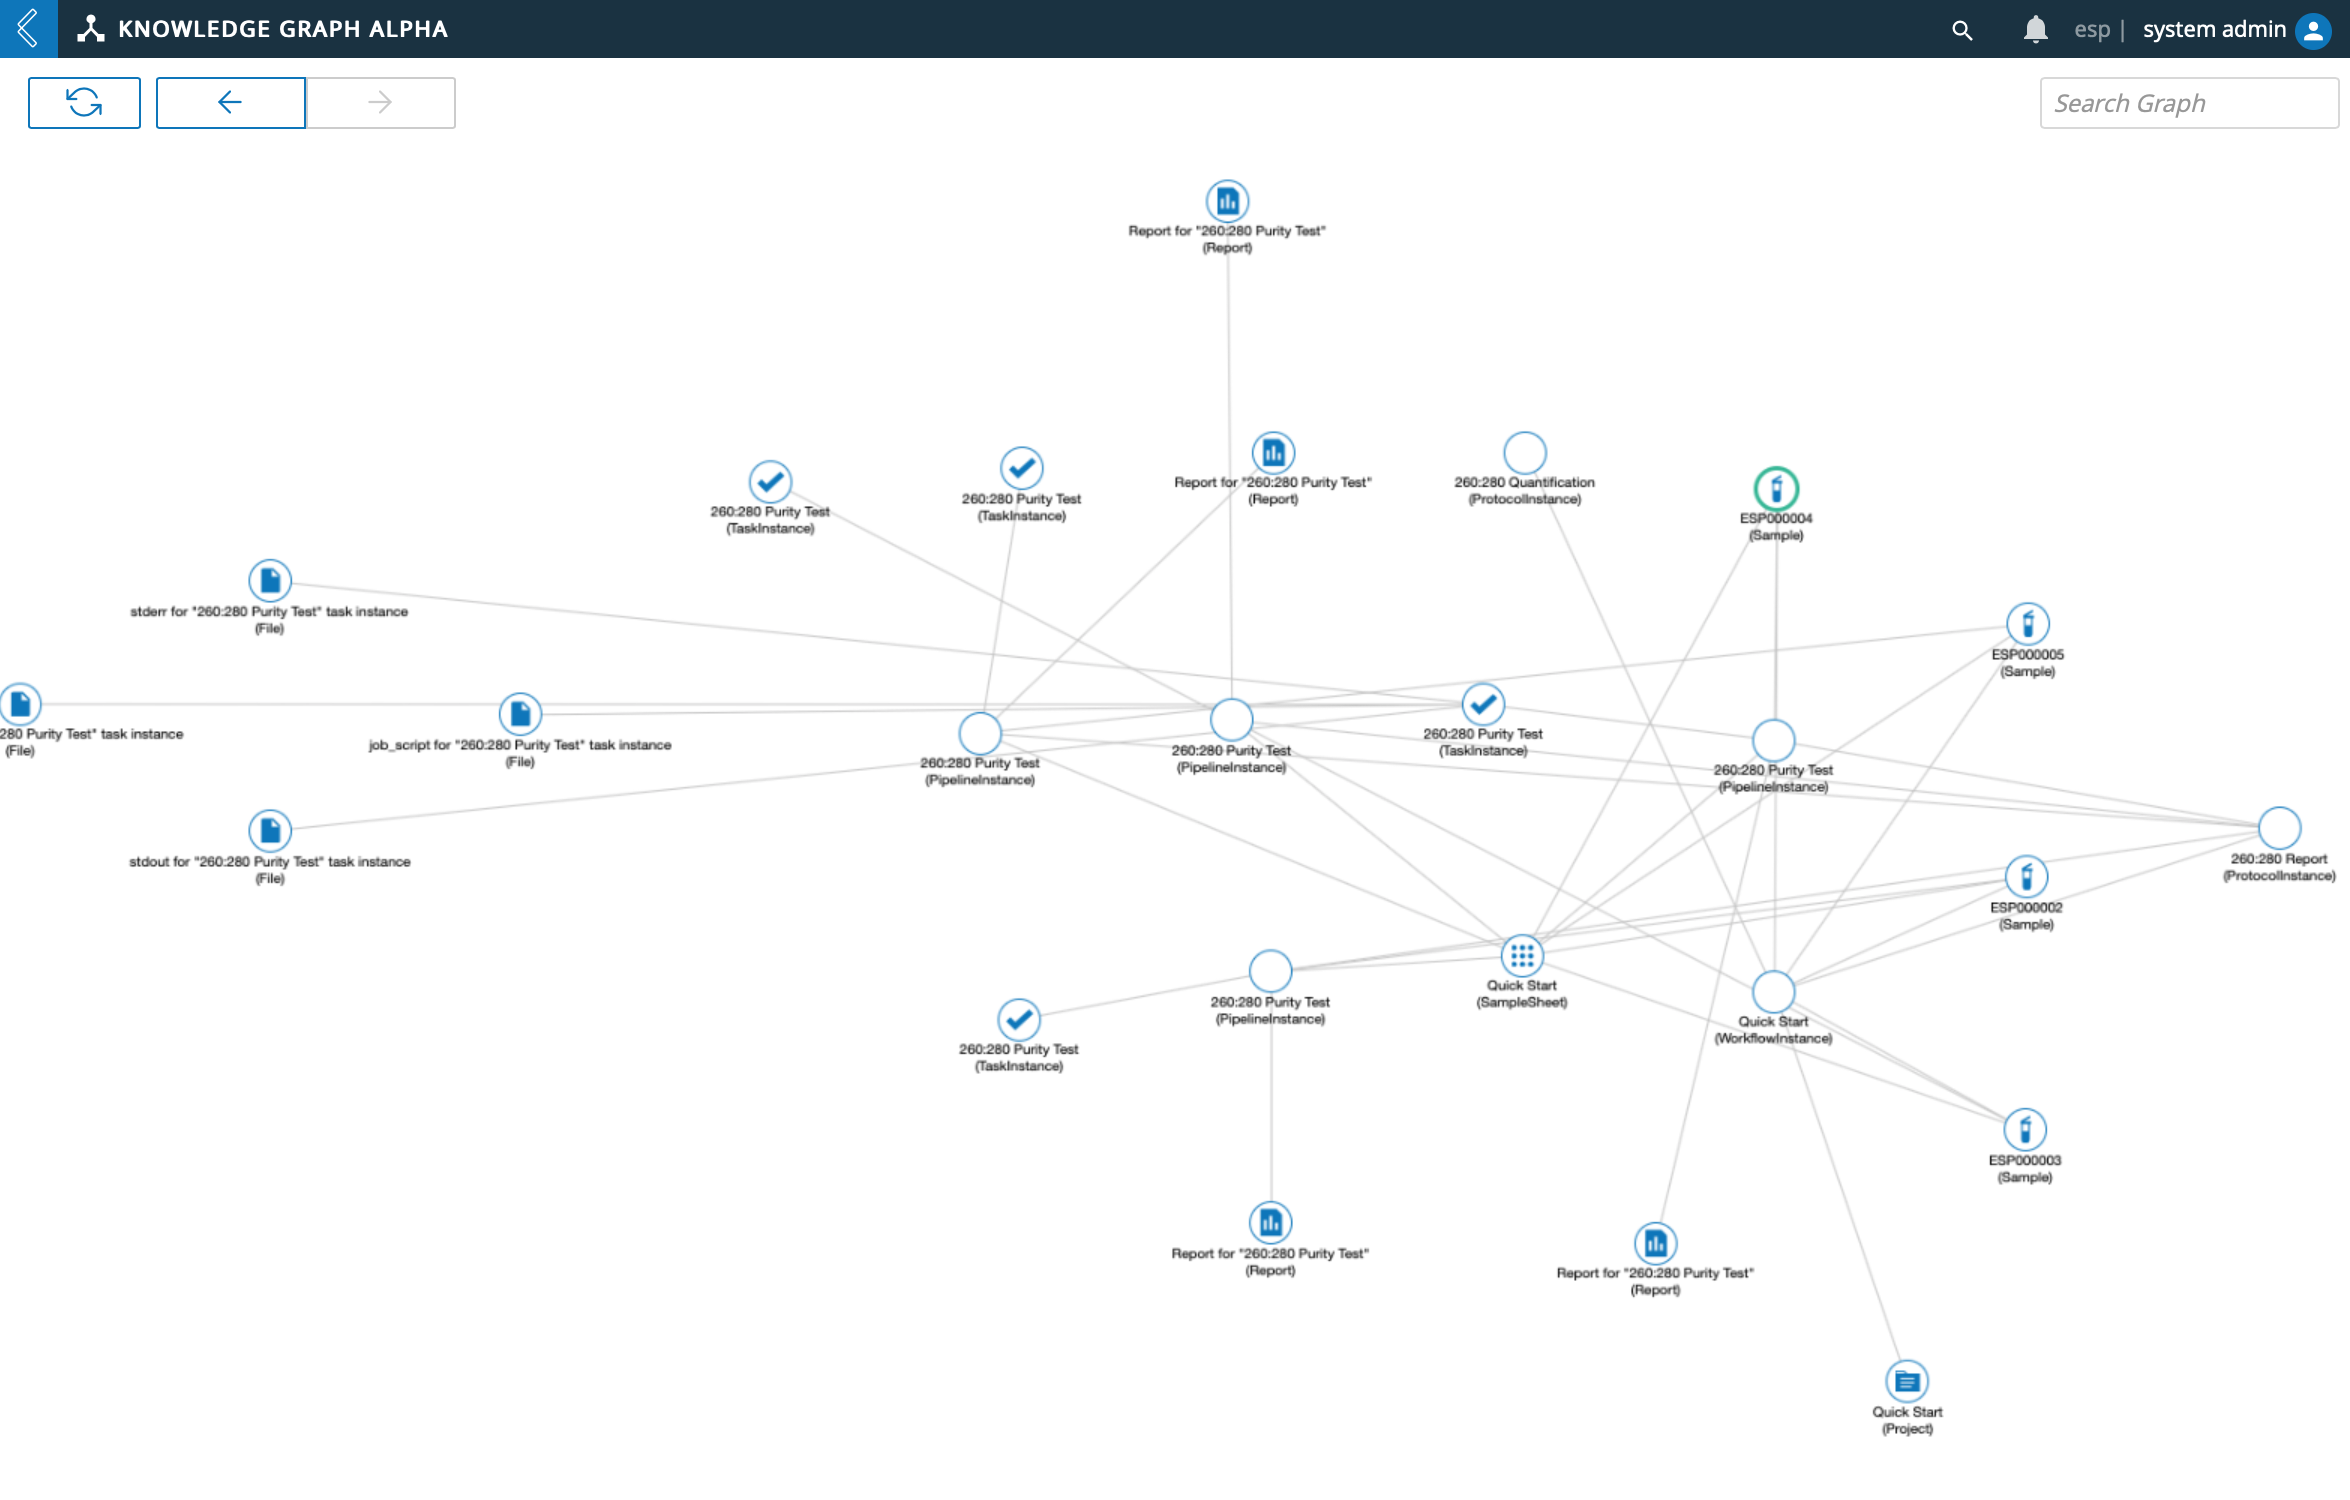Select the stderr file node
Image resolution: width=2350 pixels, height=1500 pixels.
(270, 581)
